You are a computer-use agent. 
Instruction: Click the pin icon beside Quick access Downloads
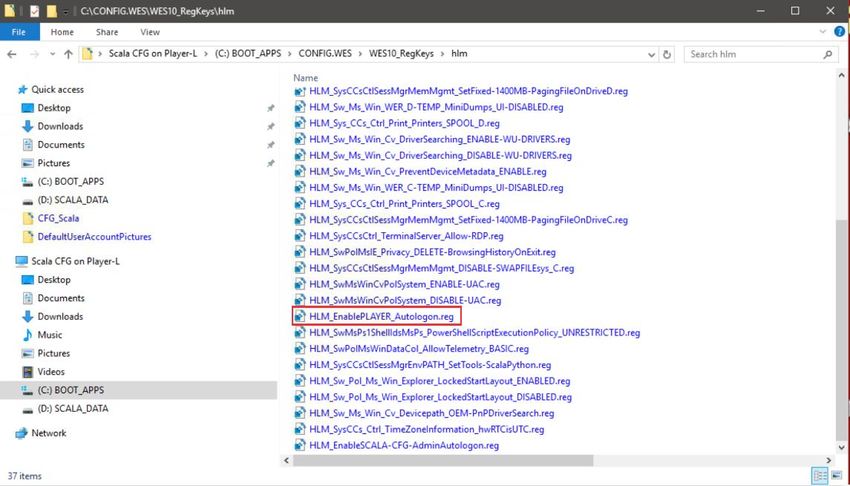pyautogui.click(x=270, y=127)
